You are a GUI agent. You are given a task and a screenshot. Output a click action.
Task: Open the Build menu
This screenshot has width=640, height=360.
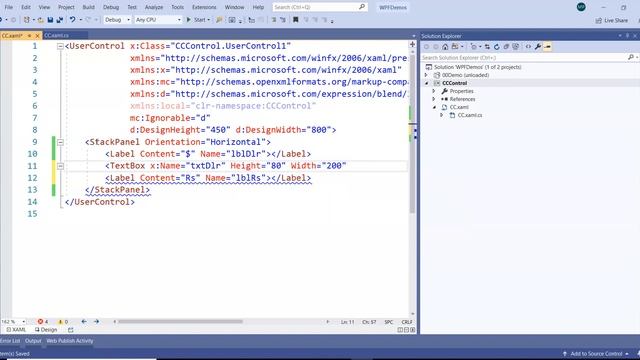(88, 7)
